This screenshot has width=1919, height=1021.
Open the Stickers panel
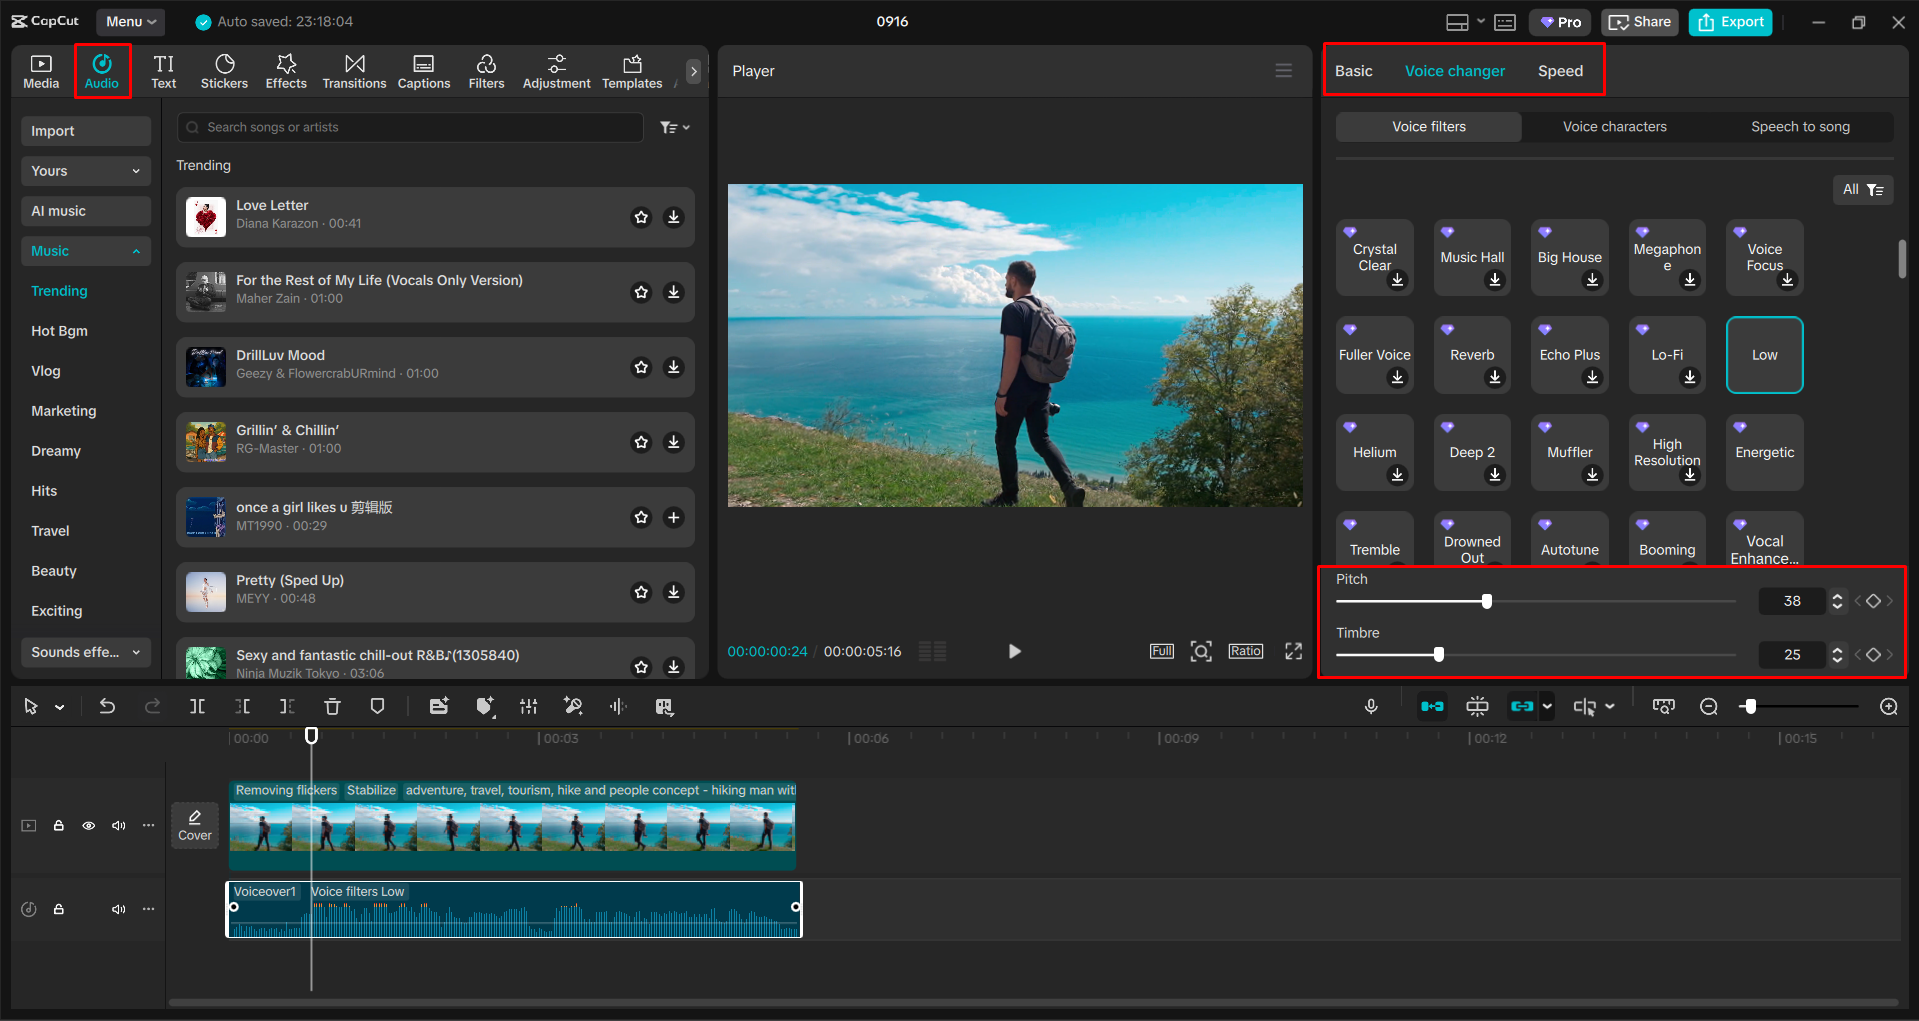(224, 72)
